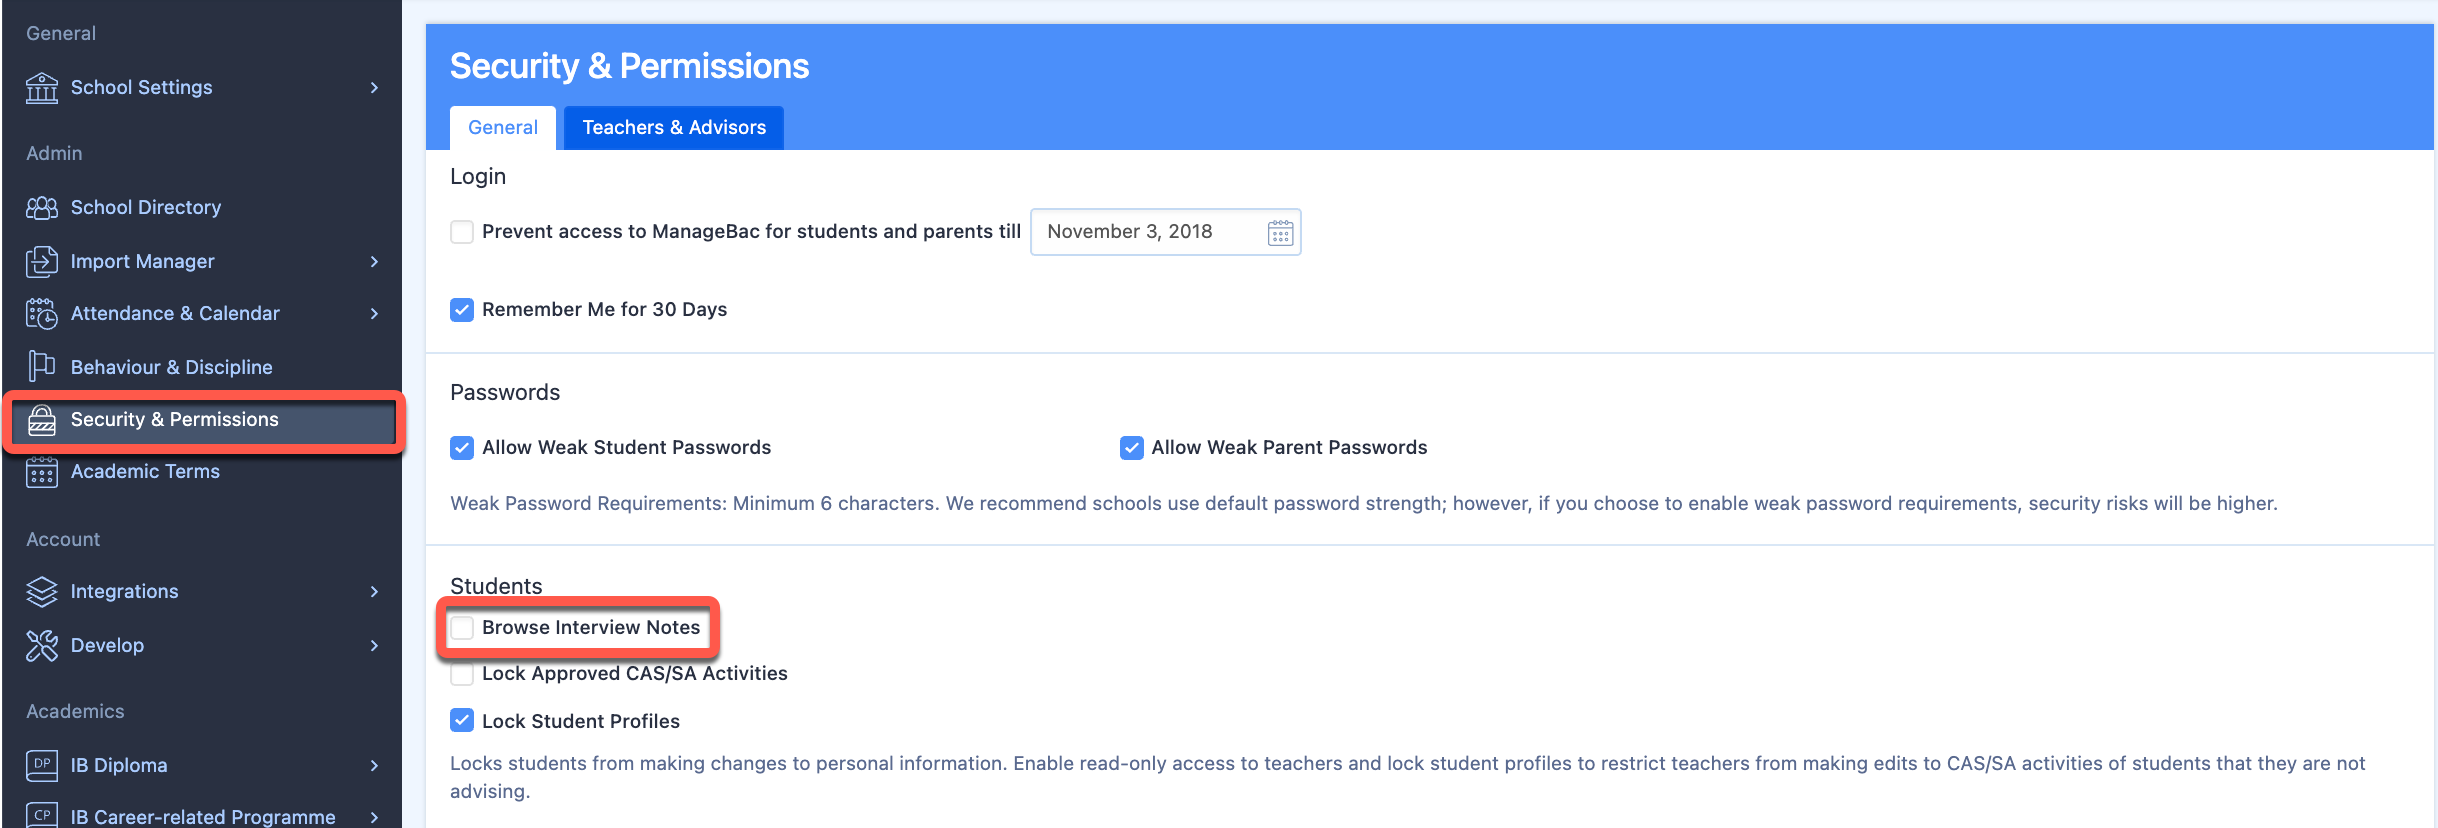Check Lock Approved CAS/SA Activities
Image resolution: width=2438 pixels, height=828 pixels.
tap(462, 674)
